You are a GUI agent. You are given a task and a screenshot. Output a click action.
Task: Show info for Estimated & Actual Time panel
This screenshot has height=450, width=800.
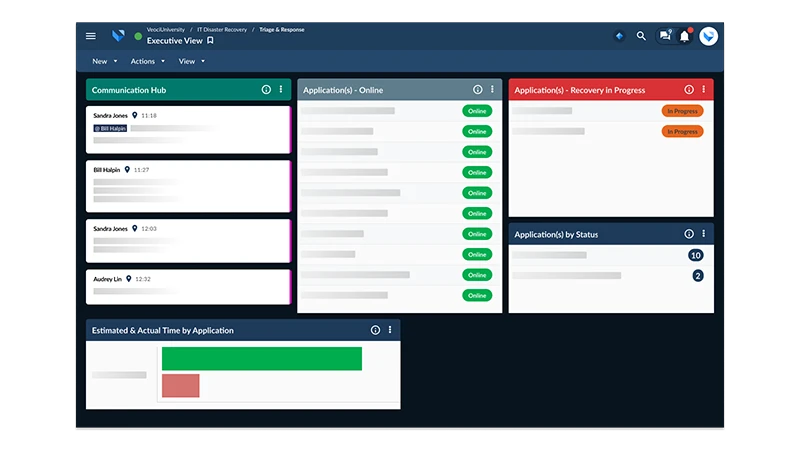pyautogui.click(x=376, y=330)
